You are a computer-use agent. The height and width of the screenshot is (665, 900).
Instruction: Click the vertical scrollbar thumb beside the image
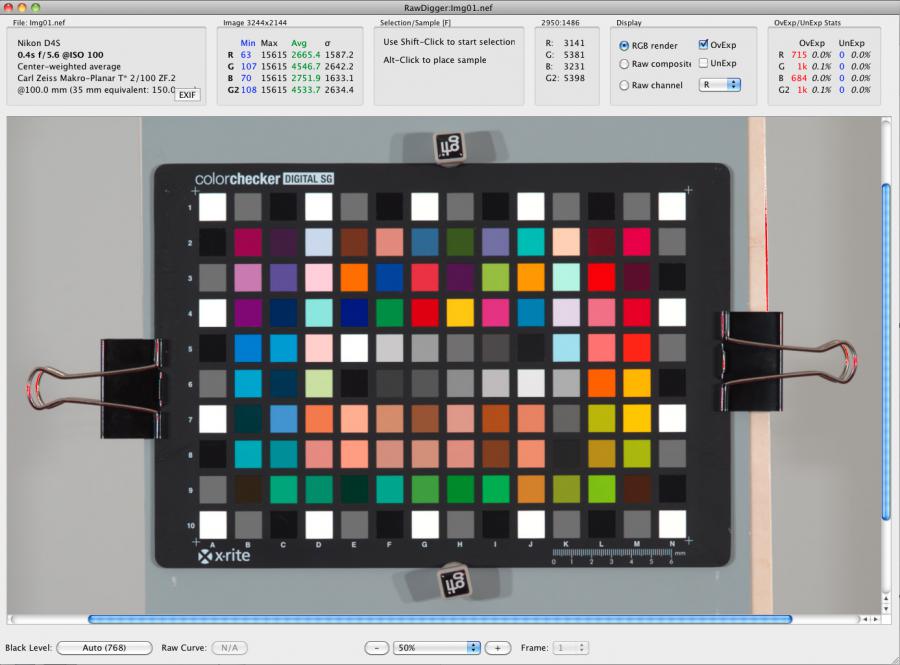(x=886, y=352)
